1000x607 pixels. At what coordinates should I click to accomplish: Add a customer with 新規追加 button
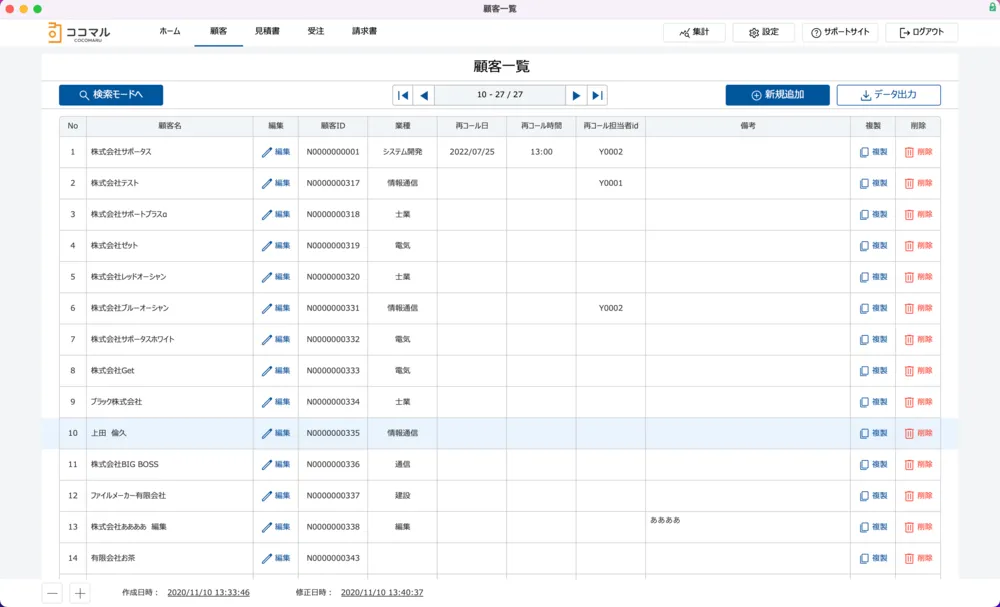coord(777,95)
